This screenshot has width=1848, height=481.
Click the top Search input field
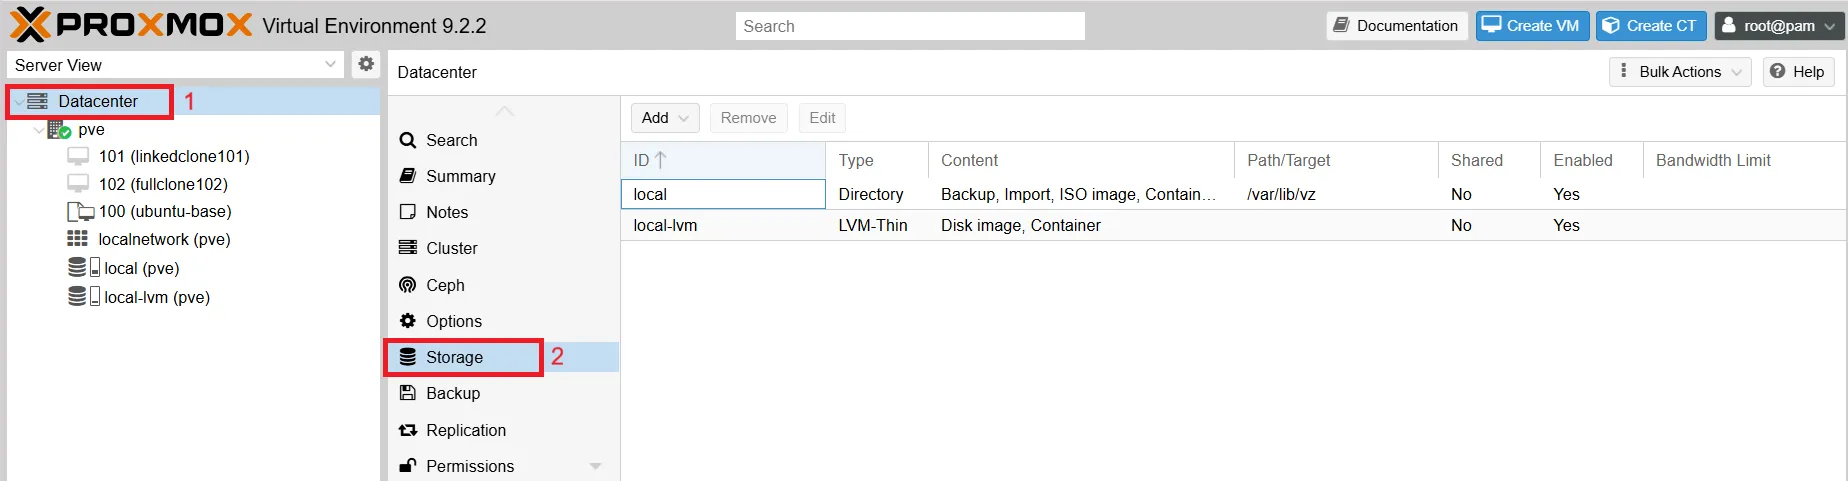[x=910, y=26]
